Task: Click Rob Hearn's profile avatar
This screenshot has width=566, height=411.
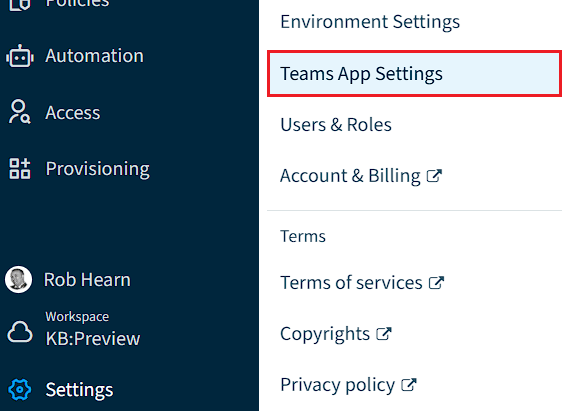Action: pyautogui.click(x=18, y=280)
